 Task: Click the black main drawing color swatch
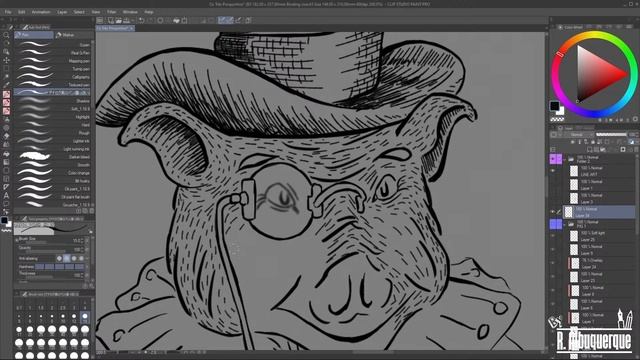click(x=554, y=106)
